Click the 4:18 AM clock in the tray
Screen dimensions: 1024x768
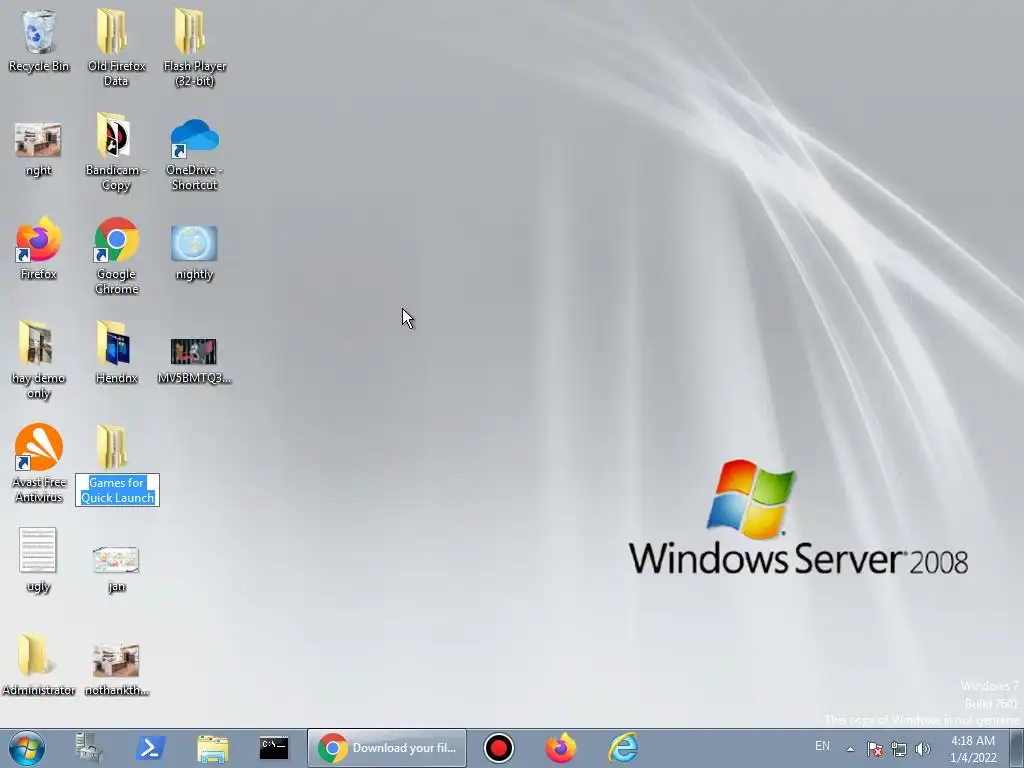973,749
